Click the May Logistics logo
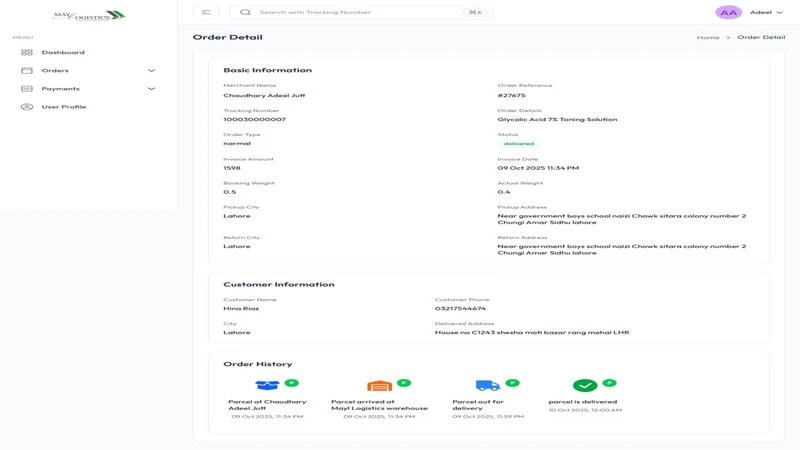The image size is (800, 450). [89, 15]
